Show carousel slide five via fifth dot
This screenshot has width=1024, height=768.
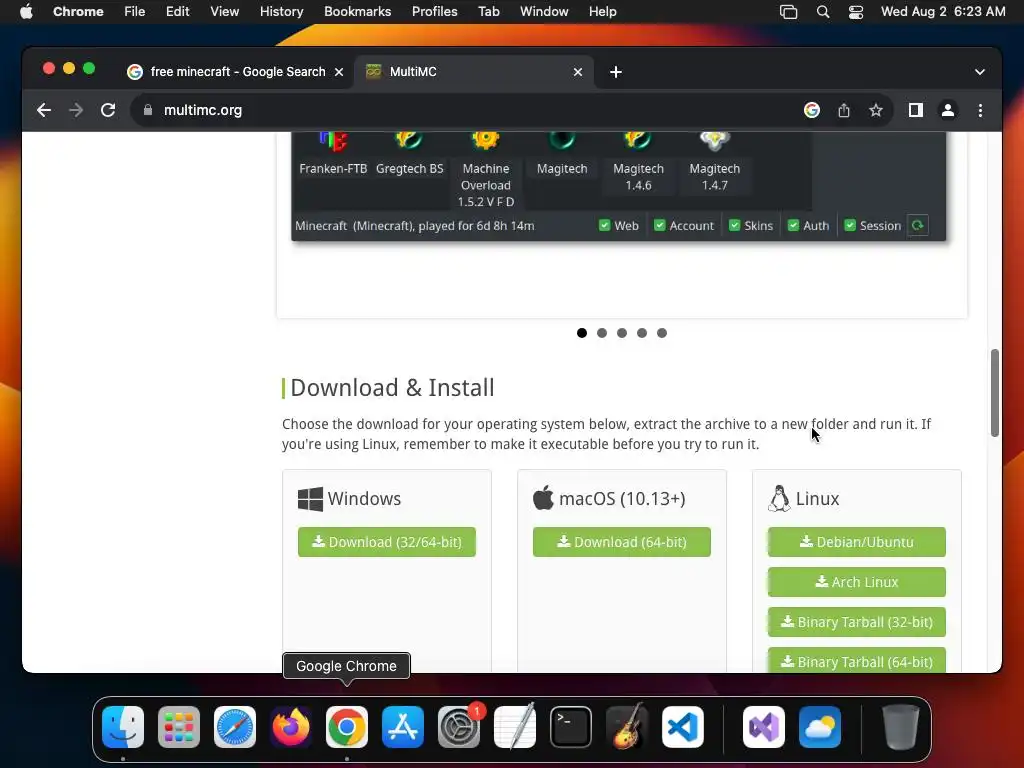tap(662, 333)
